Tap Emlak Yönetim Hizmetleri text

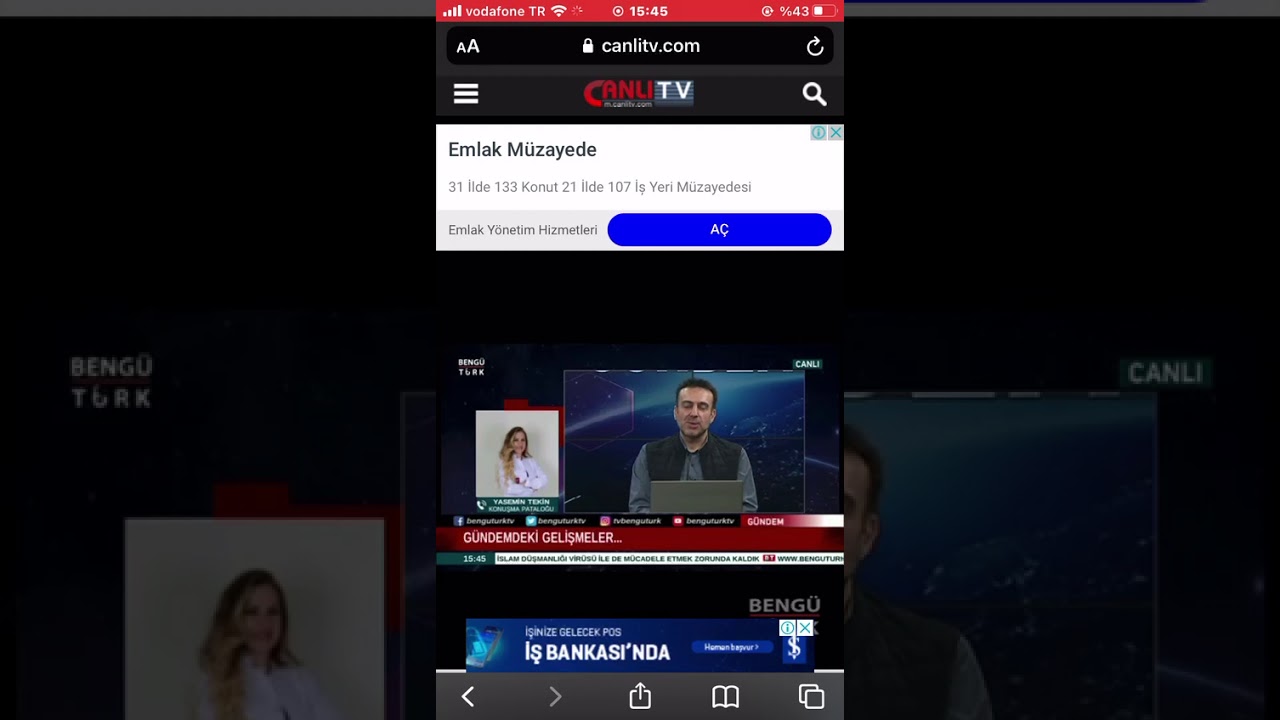522,230
